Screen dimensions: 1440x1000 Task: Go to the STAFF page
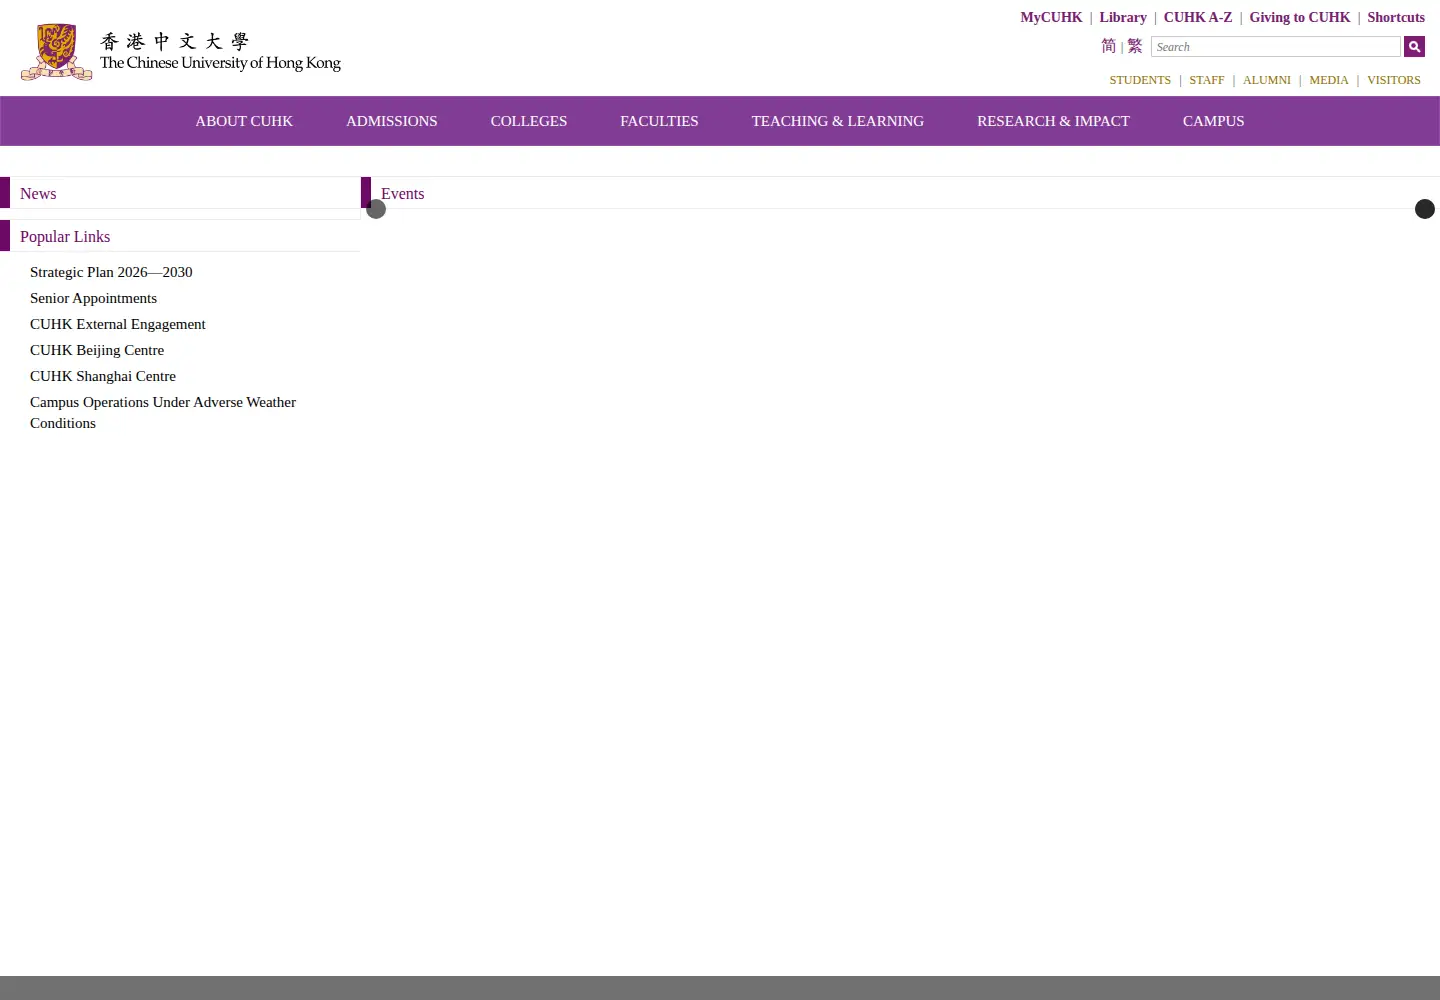pyautogui.click(x=1207, y=80)
